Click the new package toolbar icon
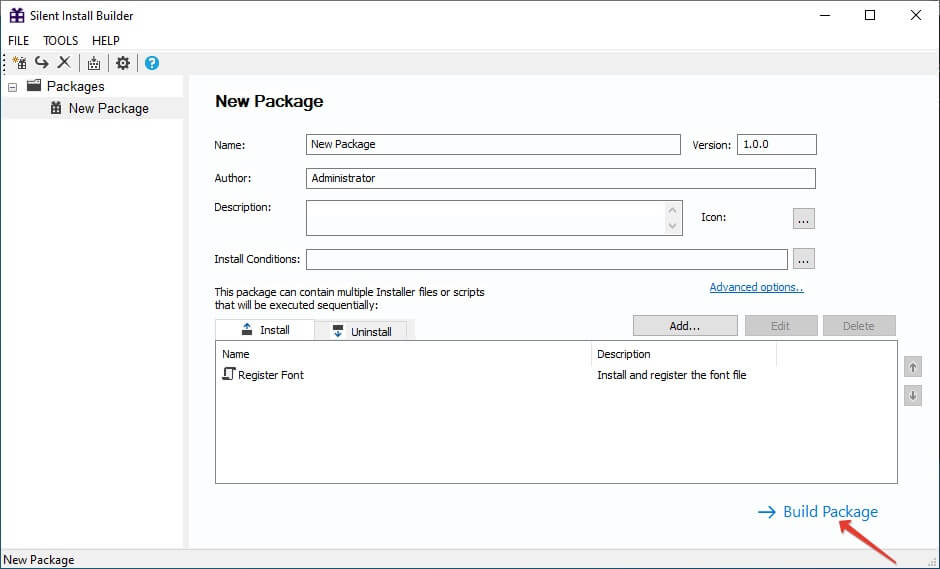 [x=19, y=62]
